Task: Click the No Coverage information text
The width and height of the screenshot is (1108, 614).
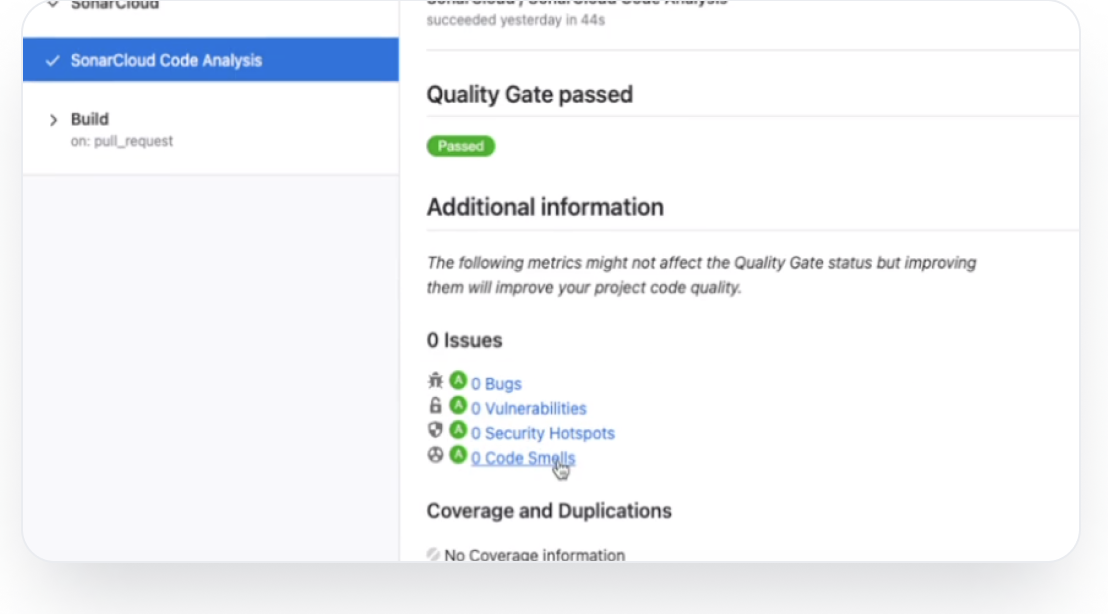Action: (534, 555)
